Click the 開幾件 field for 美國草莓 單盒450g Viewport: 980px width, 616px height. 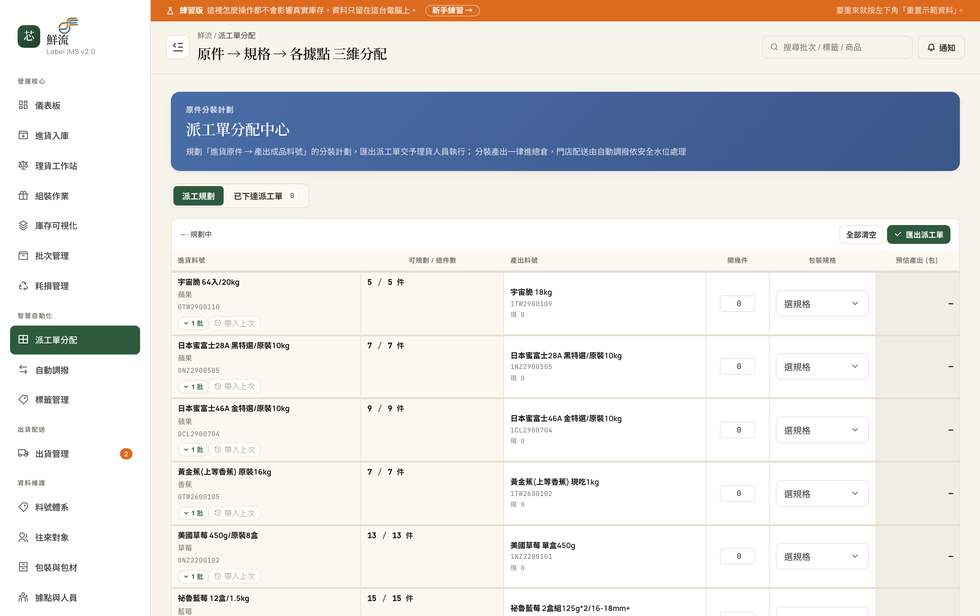click(x=738, y=557)
